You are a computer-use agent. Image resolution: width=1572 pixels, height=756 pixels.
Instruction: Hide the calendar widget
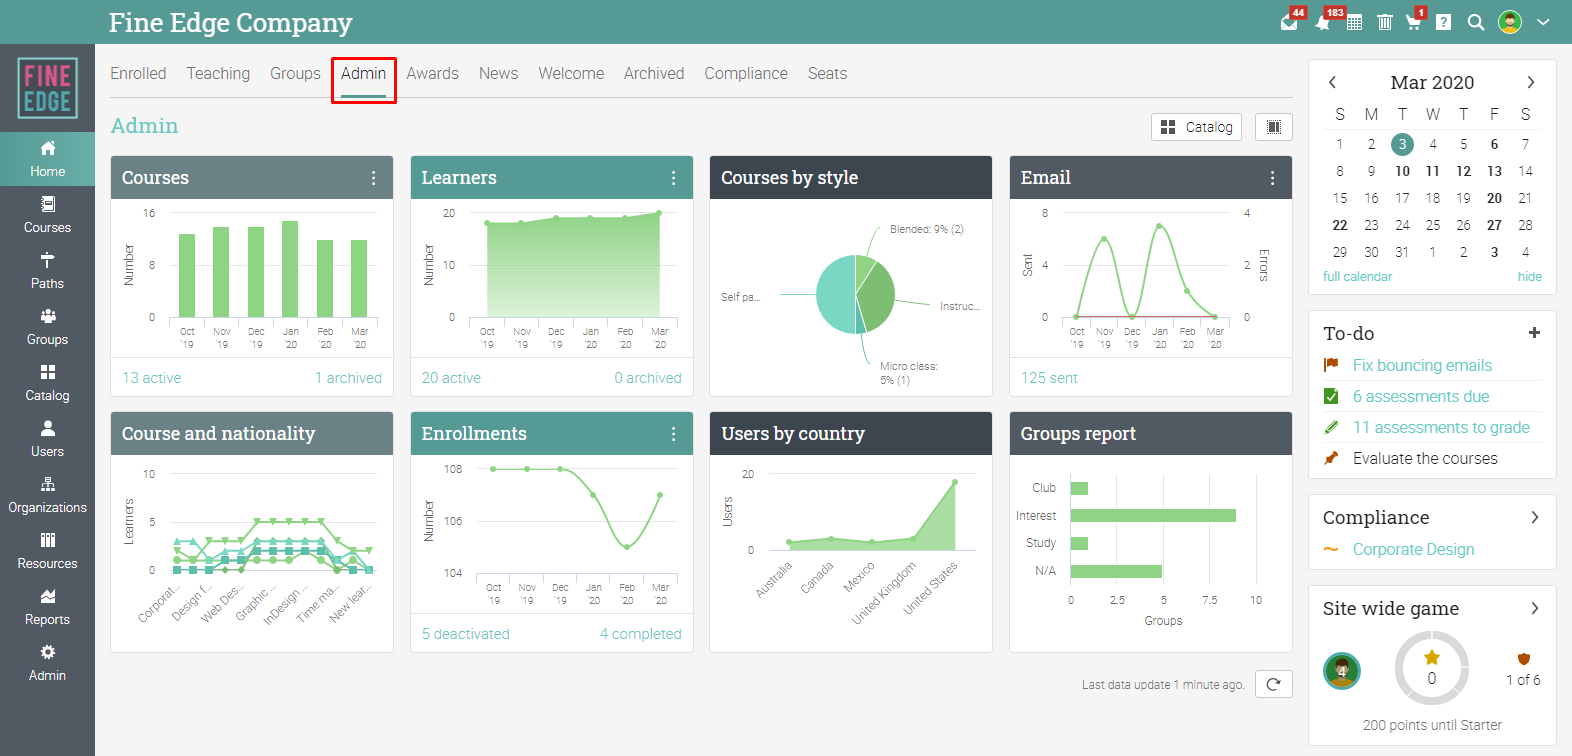[1529, 277]
